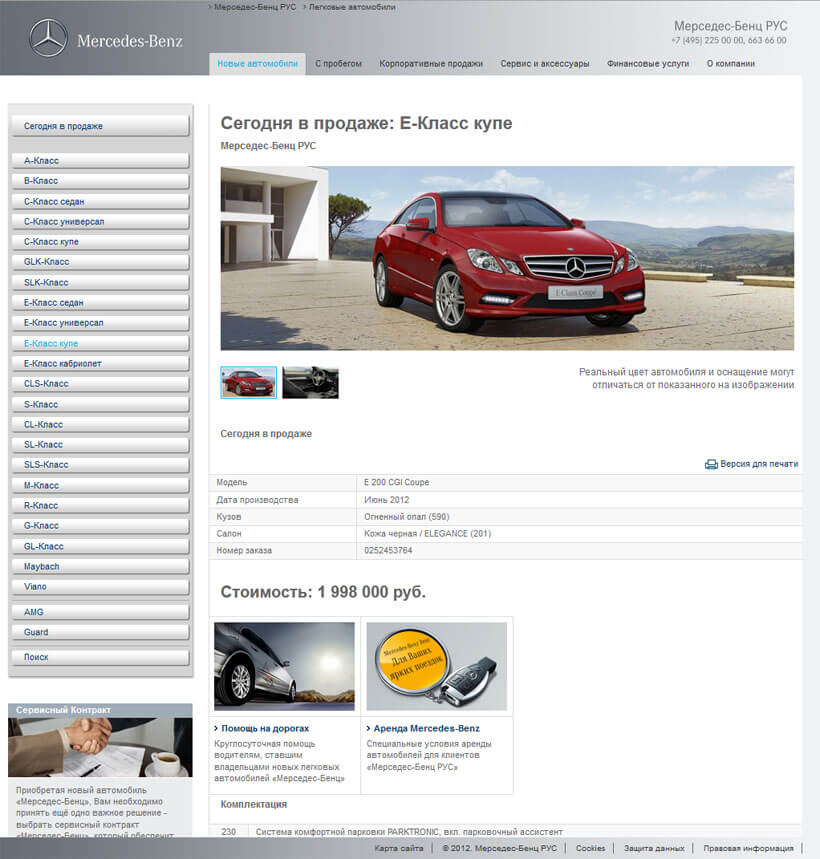Click the Версия для печати link
The image size is (820, 859).
coord(759,464)
